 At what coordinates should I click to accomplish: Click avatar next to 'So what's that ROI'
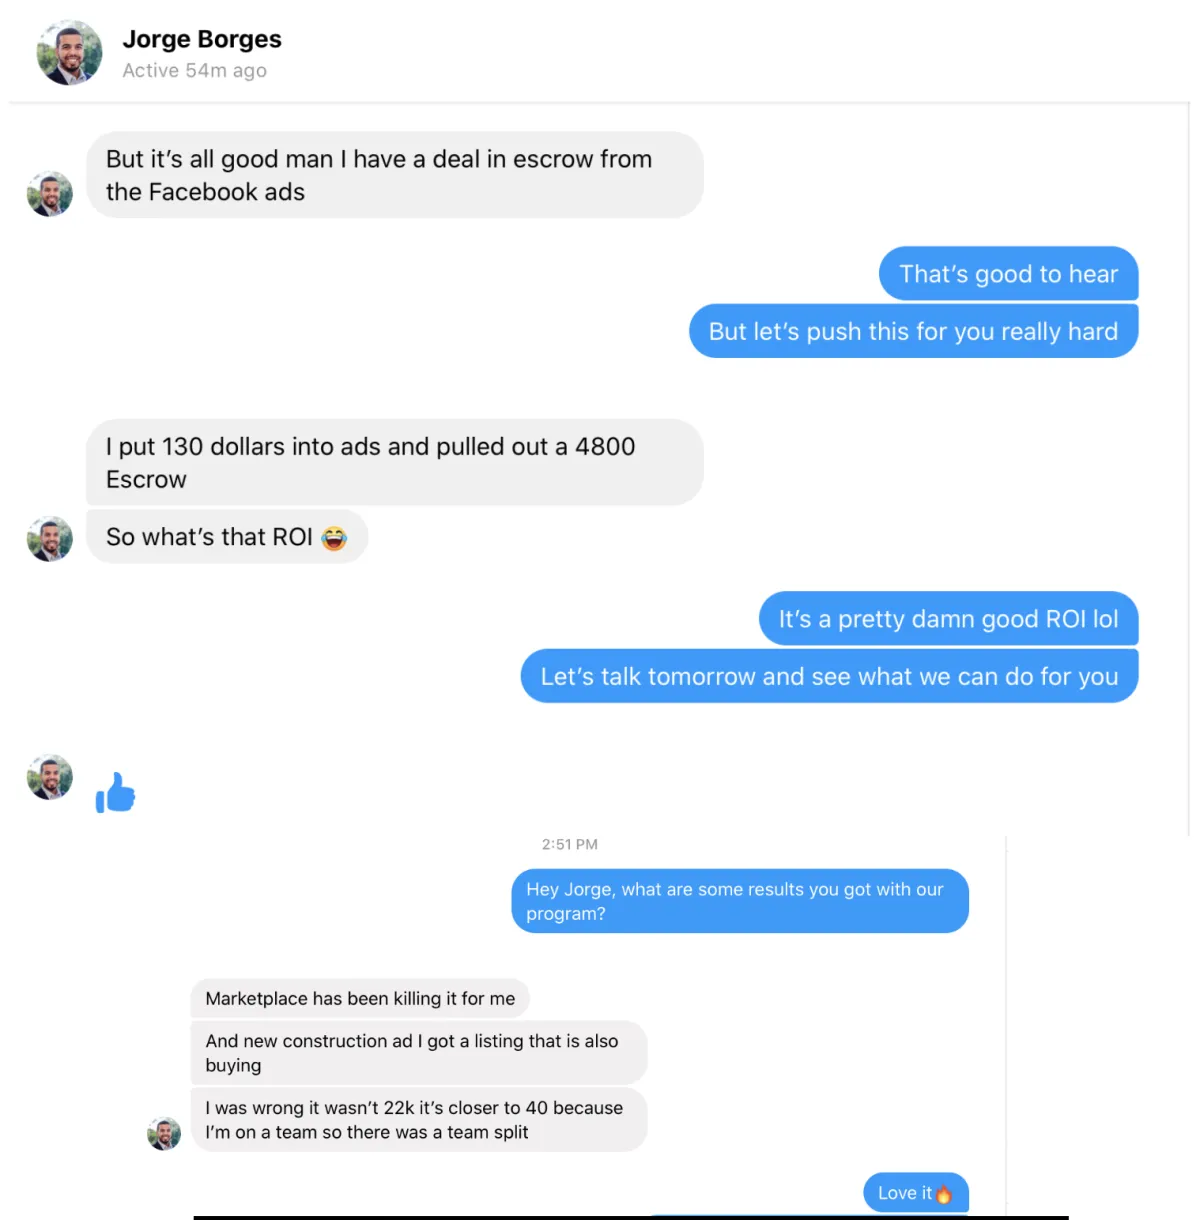[50, 539]
